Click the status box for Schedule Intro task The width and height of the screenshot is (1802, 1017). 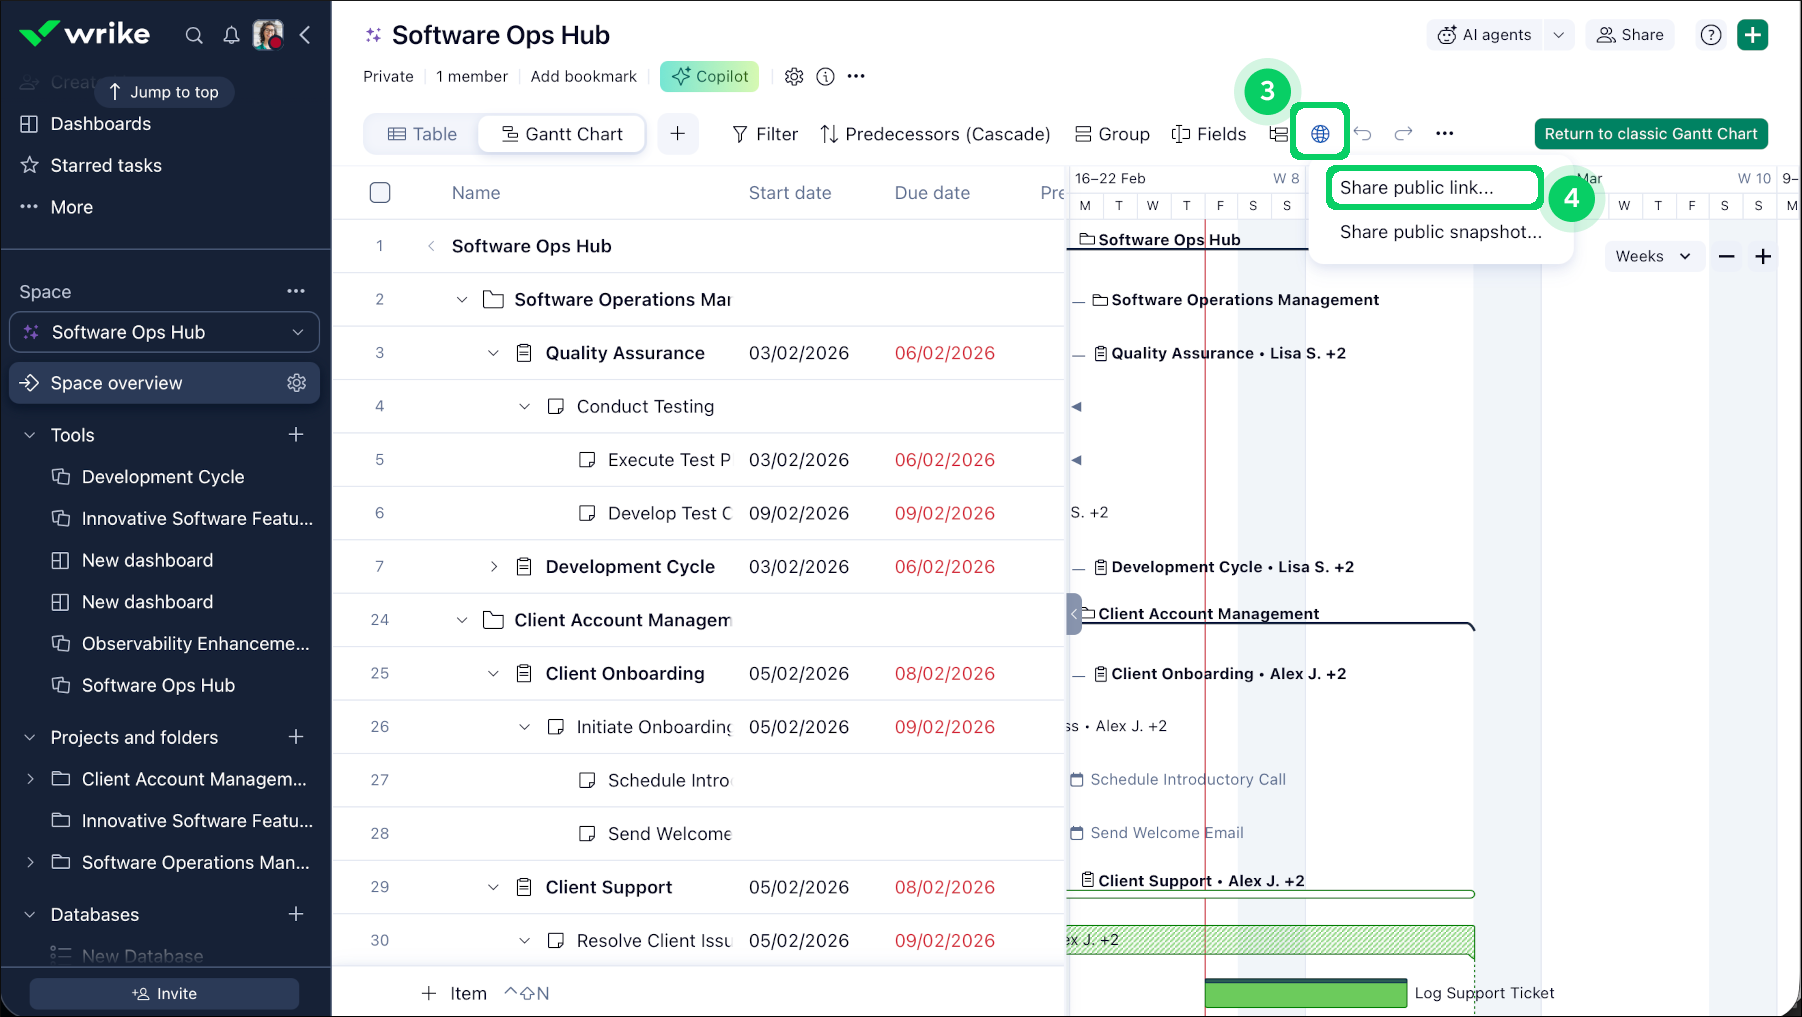point(587,781)
